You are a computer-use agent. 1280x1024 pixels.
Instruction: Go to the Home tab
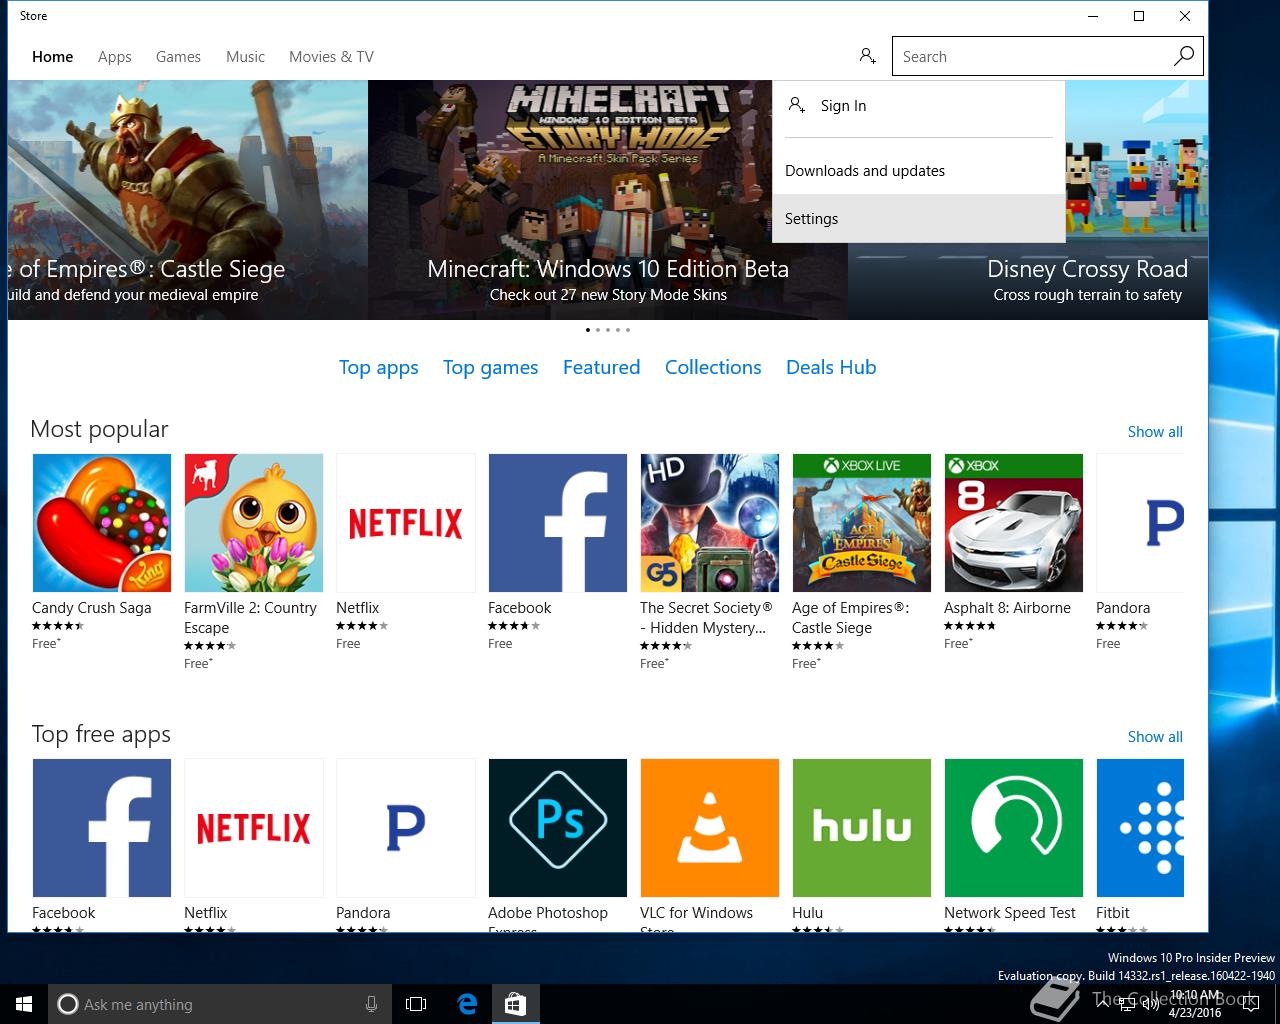click(x=52, y=57)
